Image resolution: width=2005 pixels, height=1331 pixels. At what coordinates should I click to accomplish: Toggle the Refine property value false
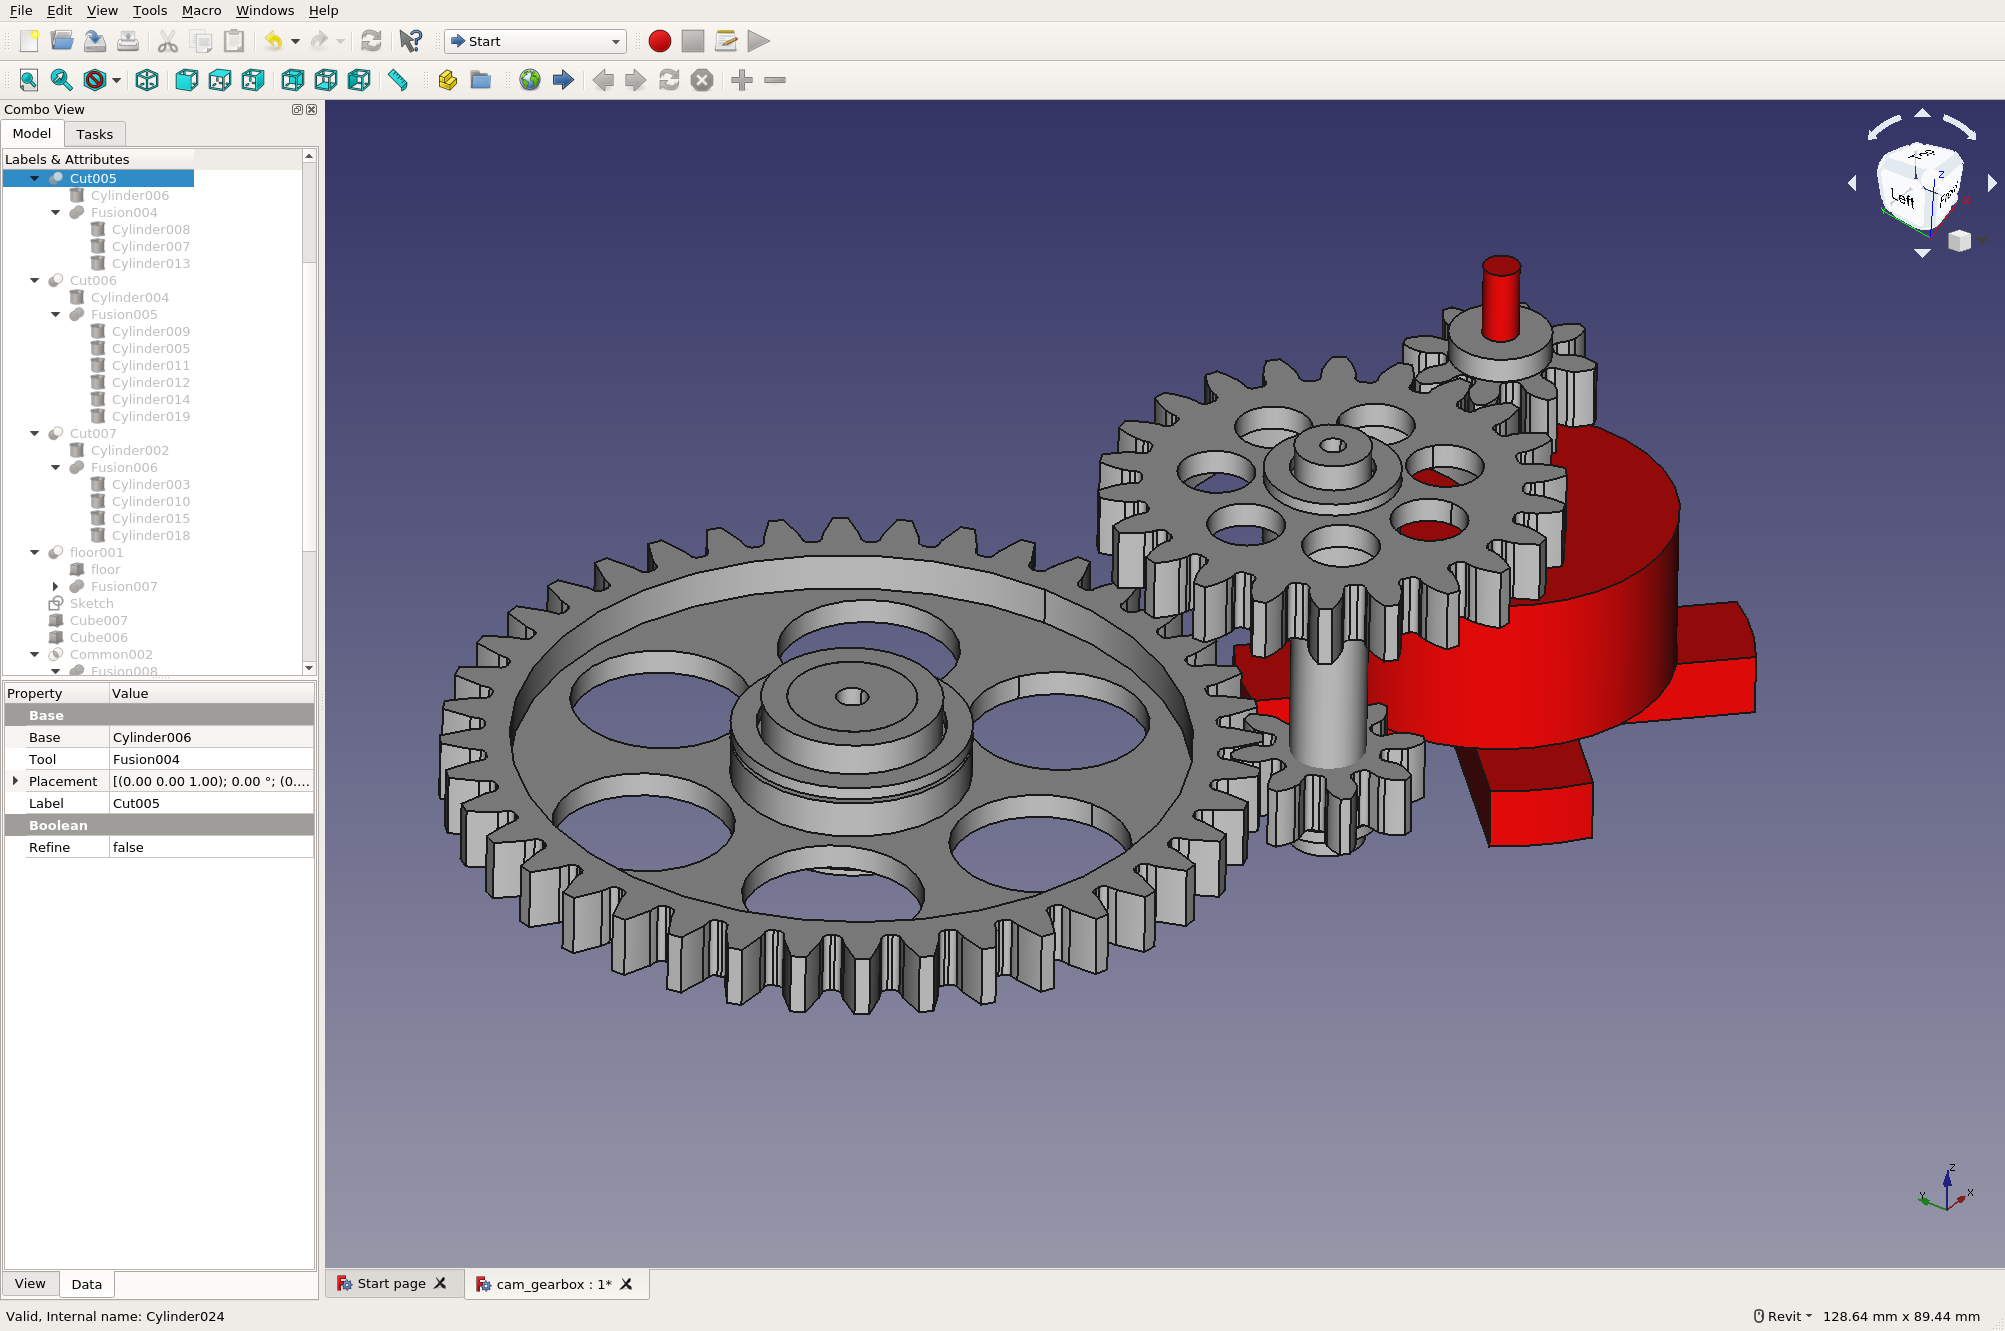point(211,847)
